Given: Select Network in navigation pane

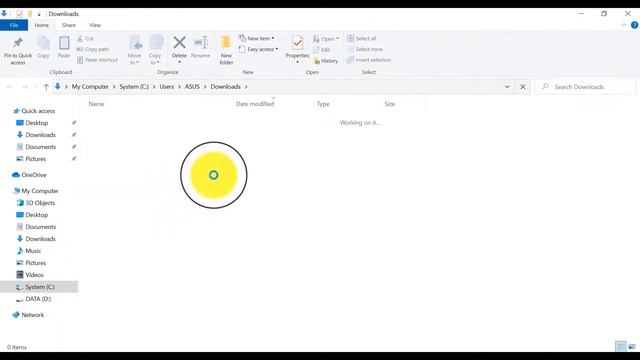Looking at the screenshot, I should [x=33, y=315].
